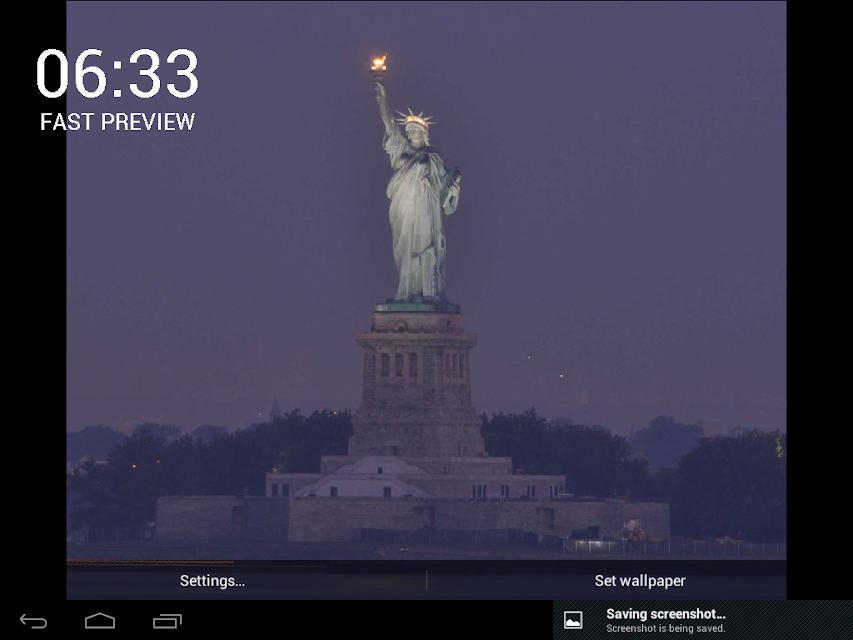Tap the 06:33 clock display

[118, 74]
